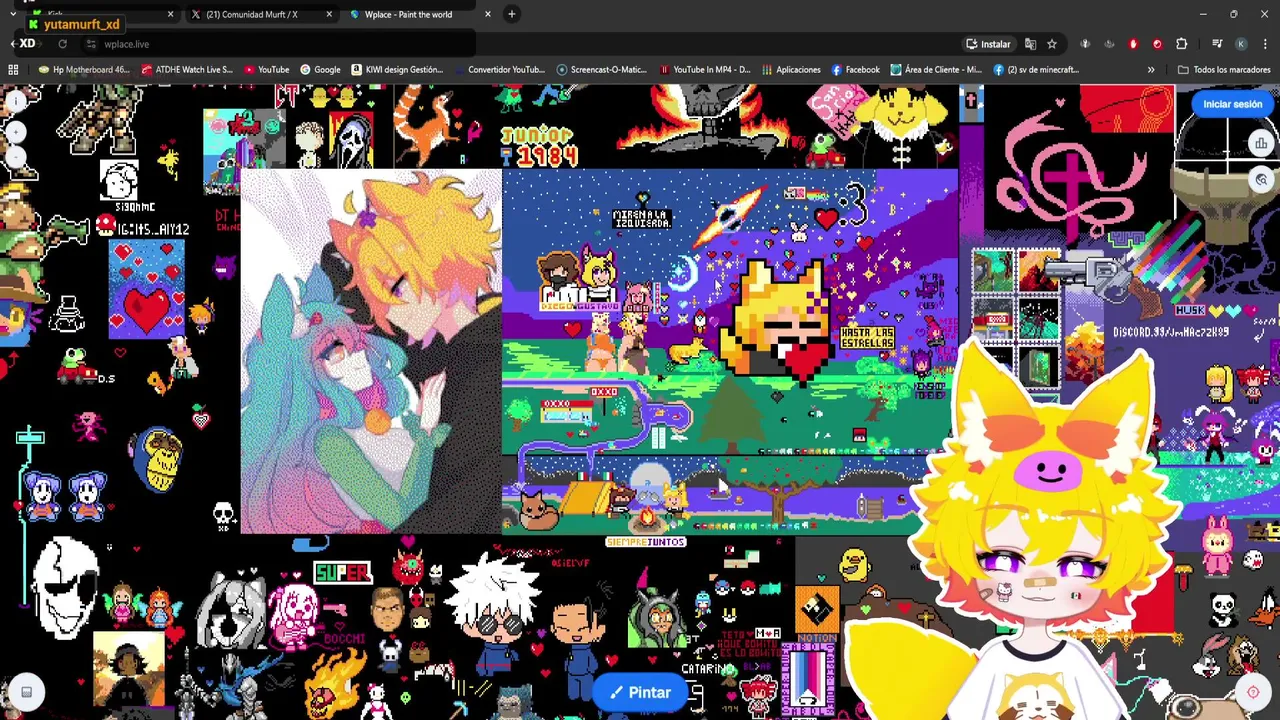The height and width of the screenshot is (720, 1280).
Task: Open Convertidor YouTub... bookmark
Action: point(498,69)
